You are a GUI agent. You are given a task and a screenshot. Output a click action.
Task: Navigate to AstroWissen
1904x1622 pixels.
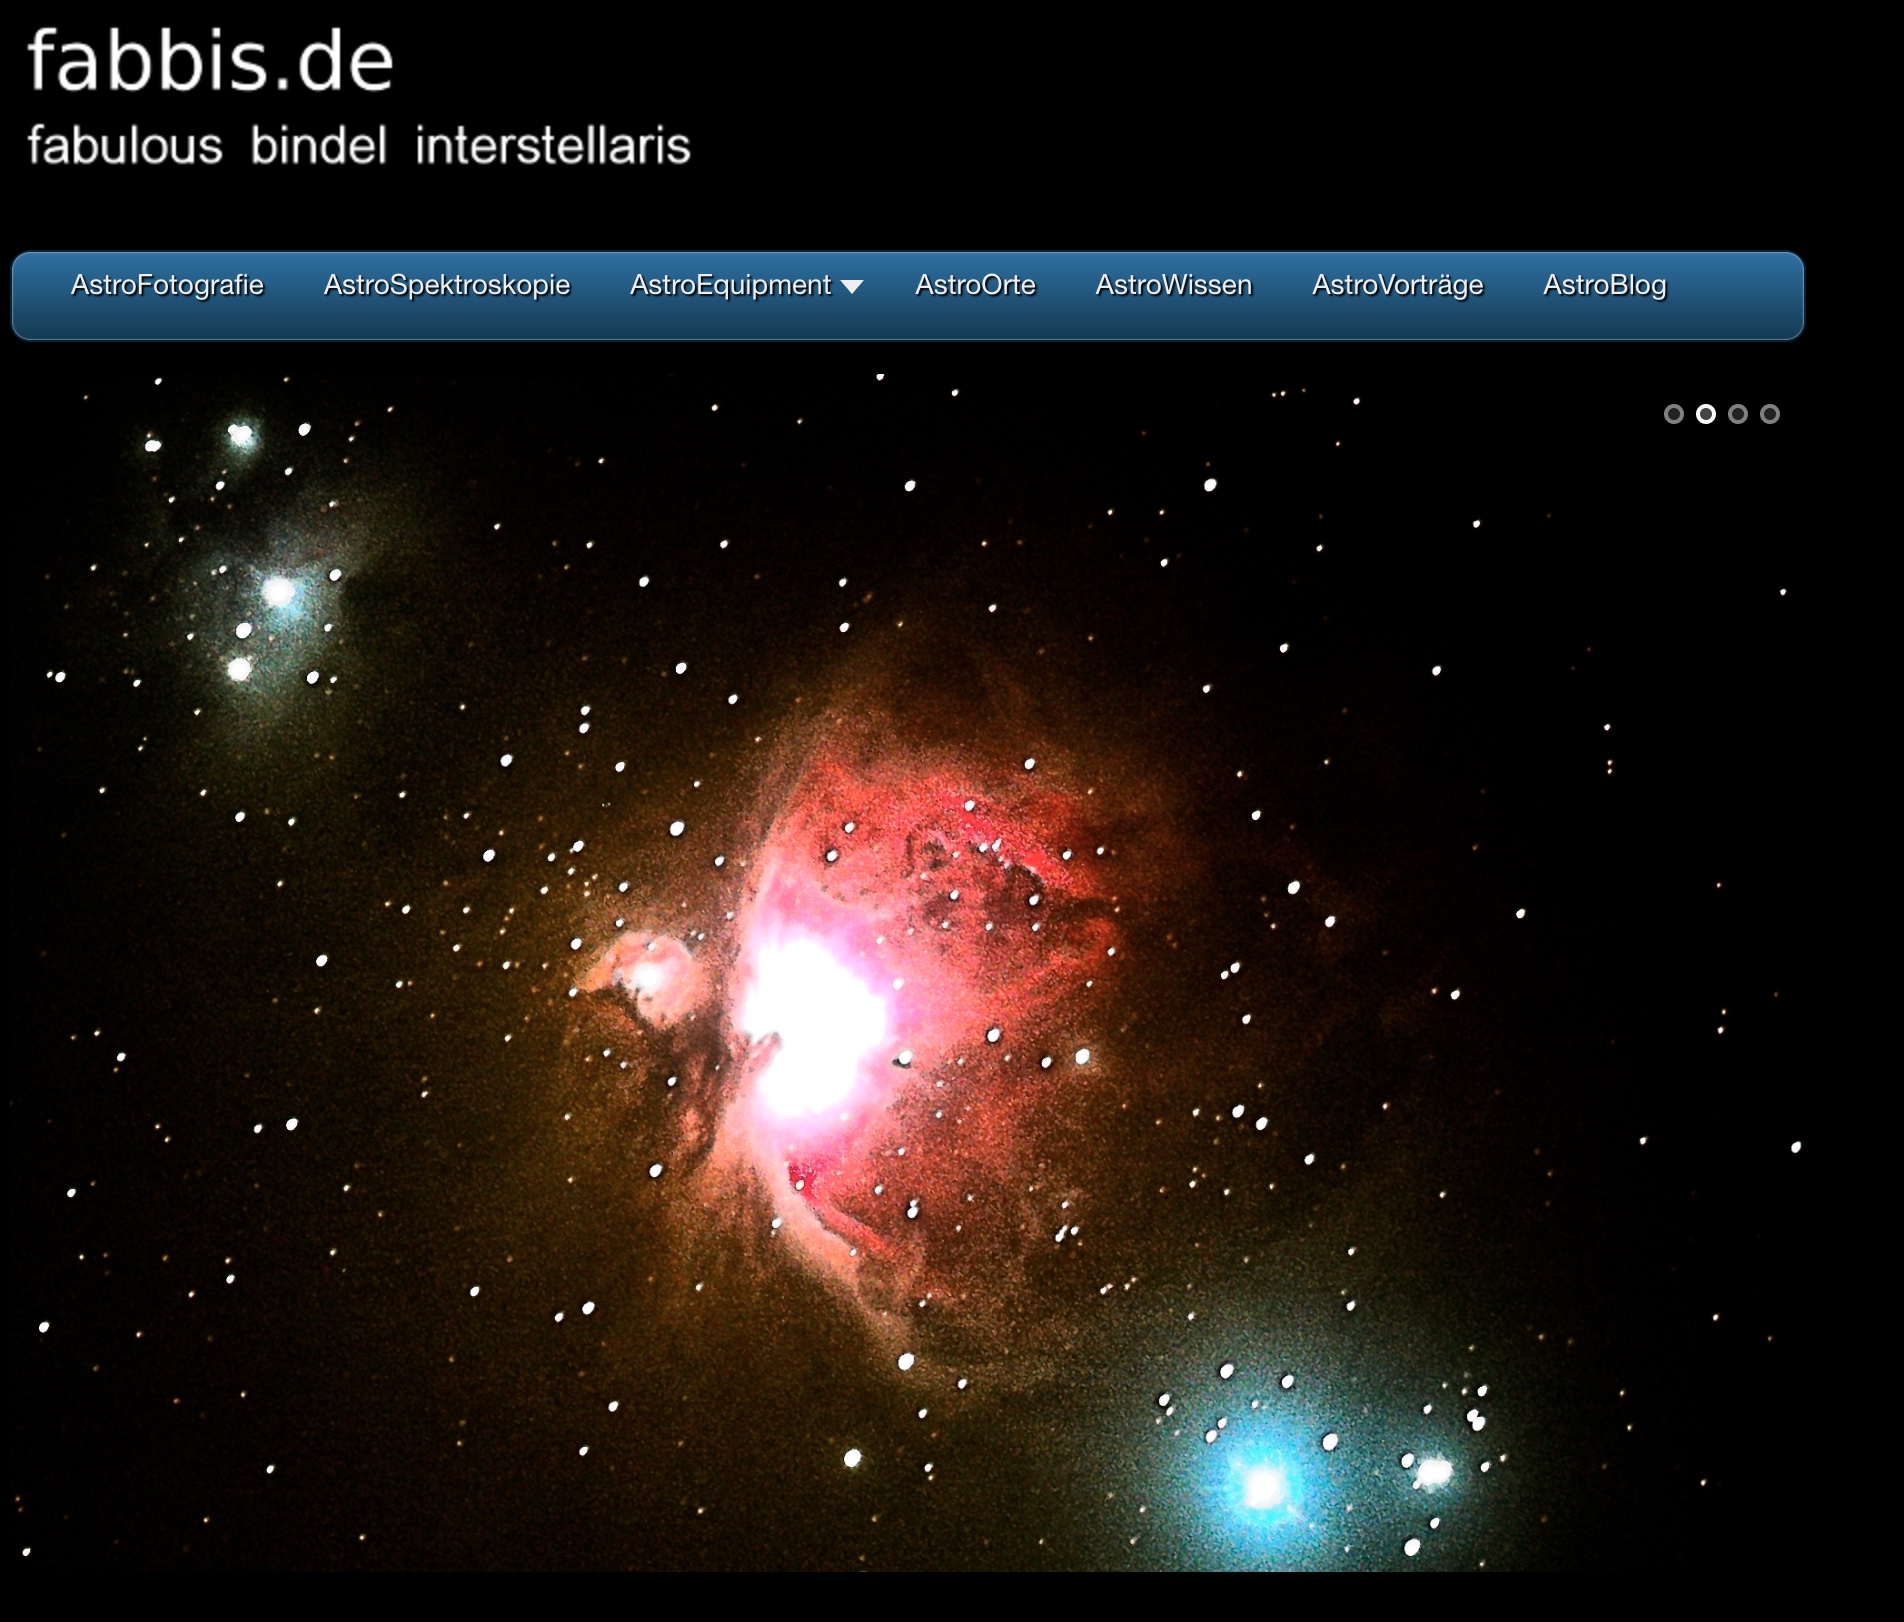[1173, 286]
